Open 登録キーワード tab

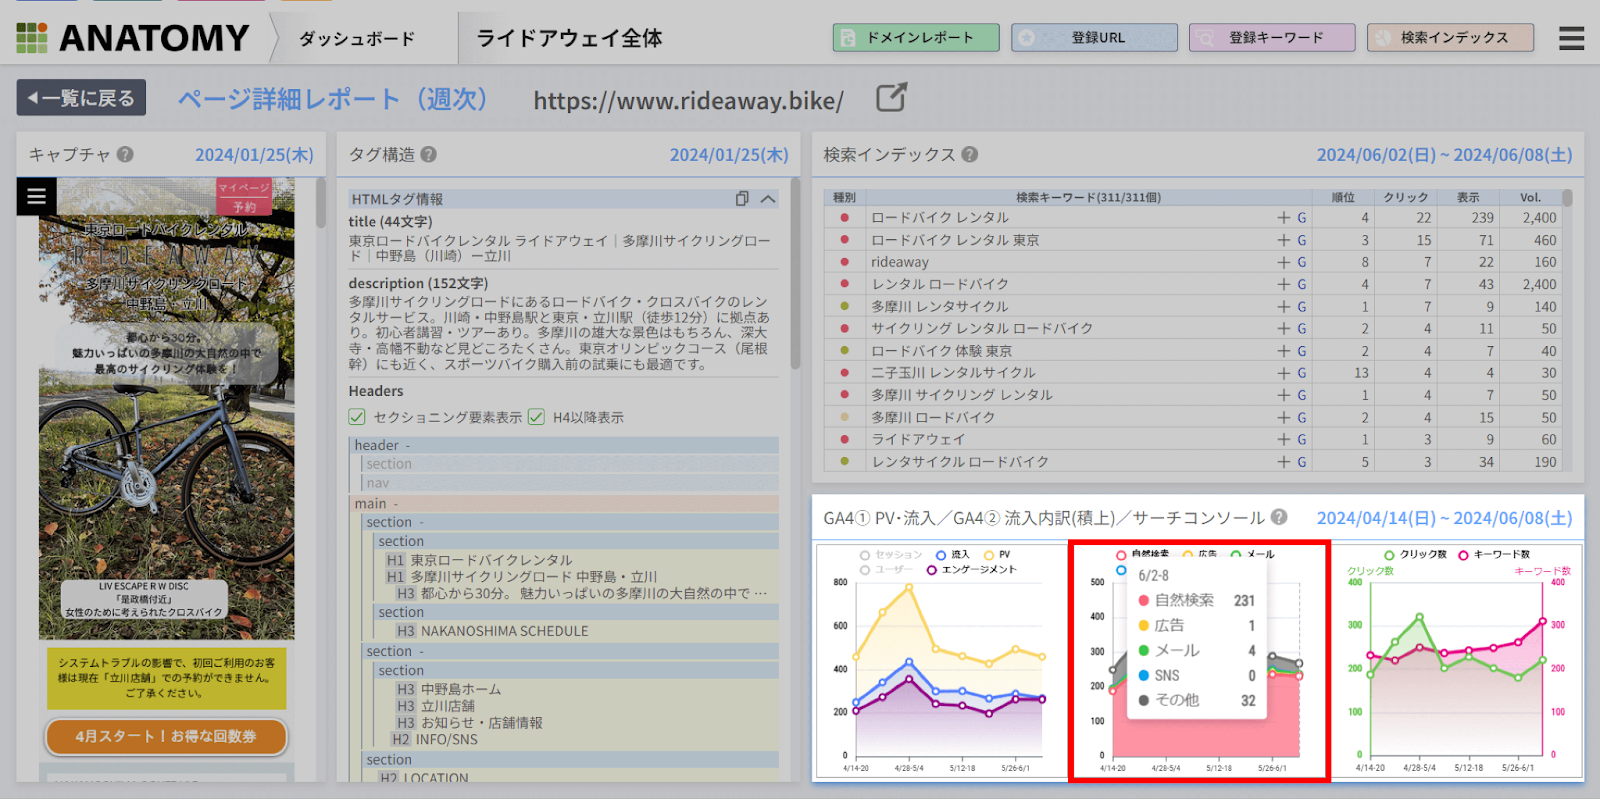[x=1272, y=37]
